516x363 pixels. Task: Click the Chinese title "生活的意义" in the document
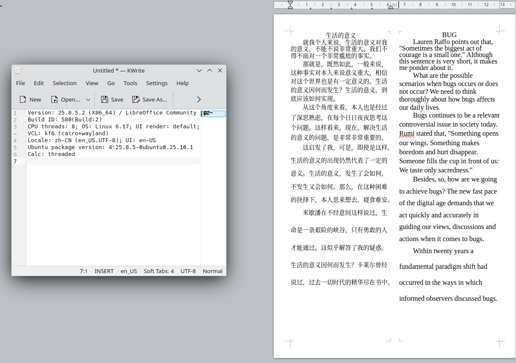340,35
